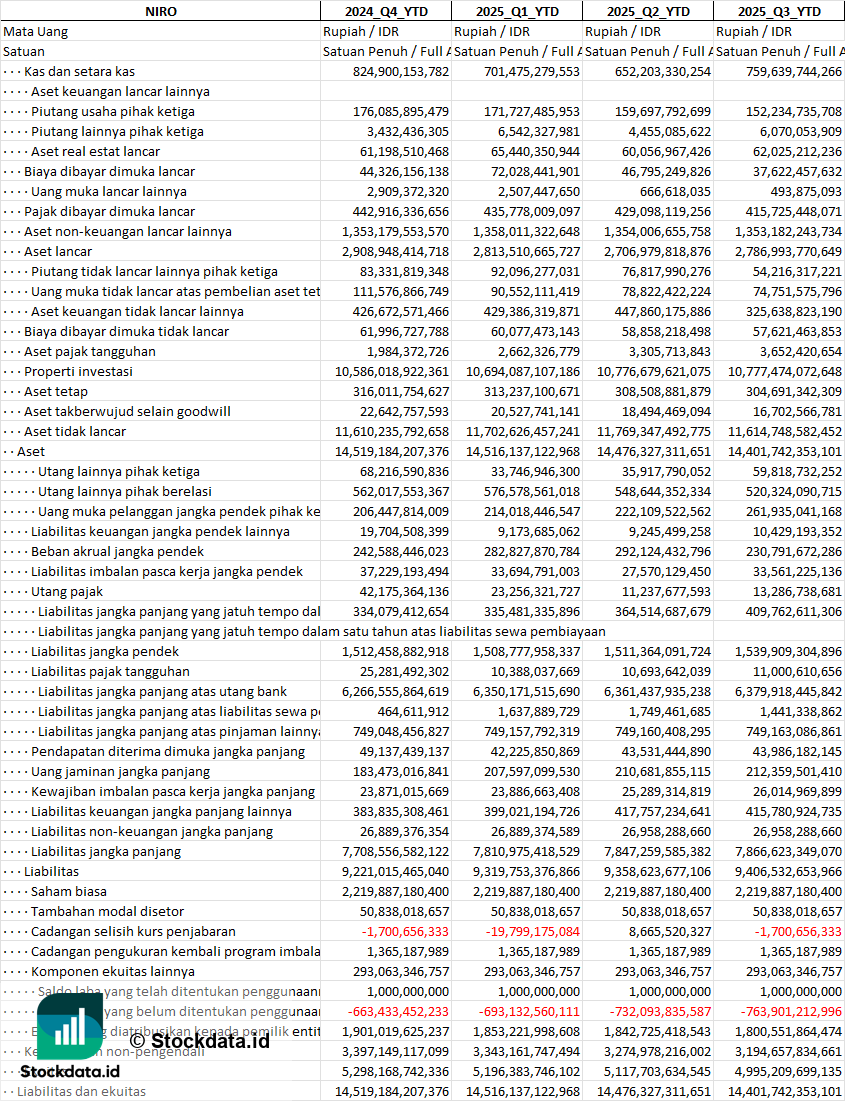845x1101 pixels.
Task: Click value 1,512,458,882,918
Action: (x=396, y=652)
